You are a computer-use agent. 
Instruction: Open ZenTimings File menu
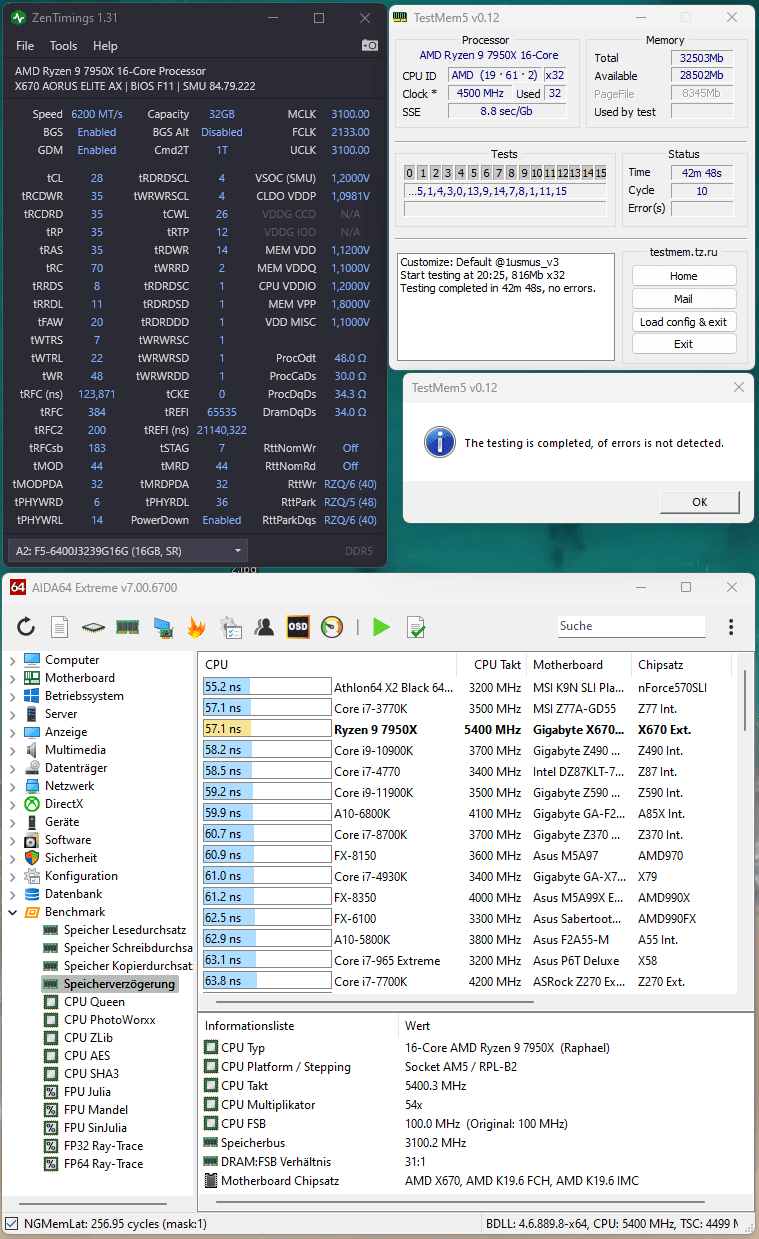(x=25, y=46)
